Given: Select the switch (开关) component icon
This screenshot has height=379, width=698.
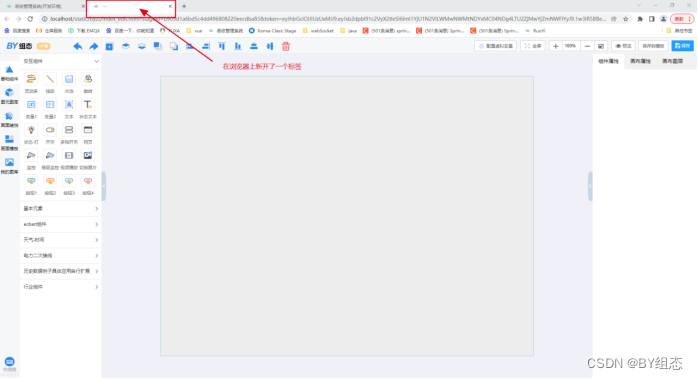Looking at the screenshot, I should click(50, 130).
